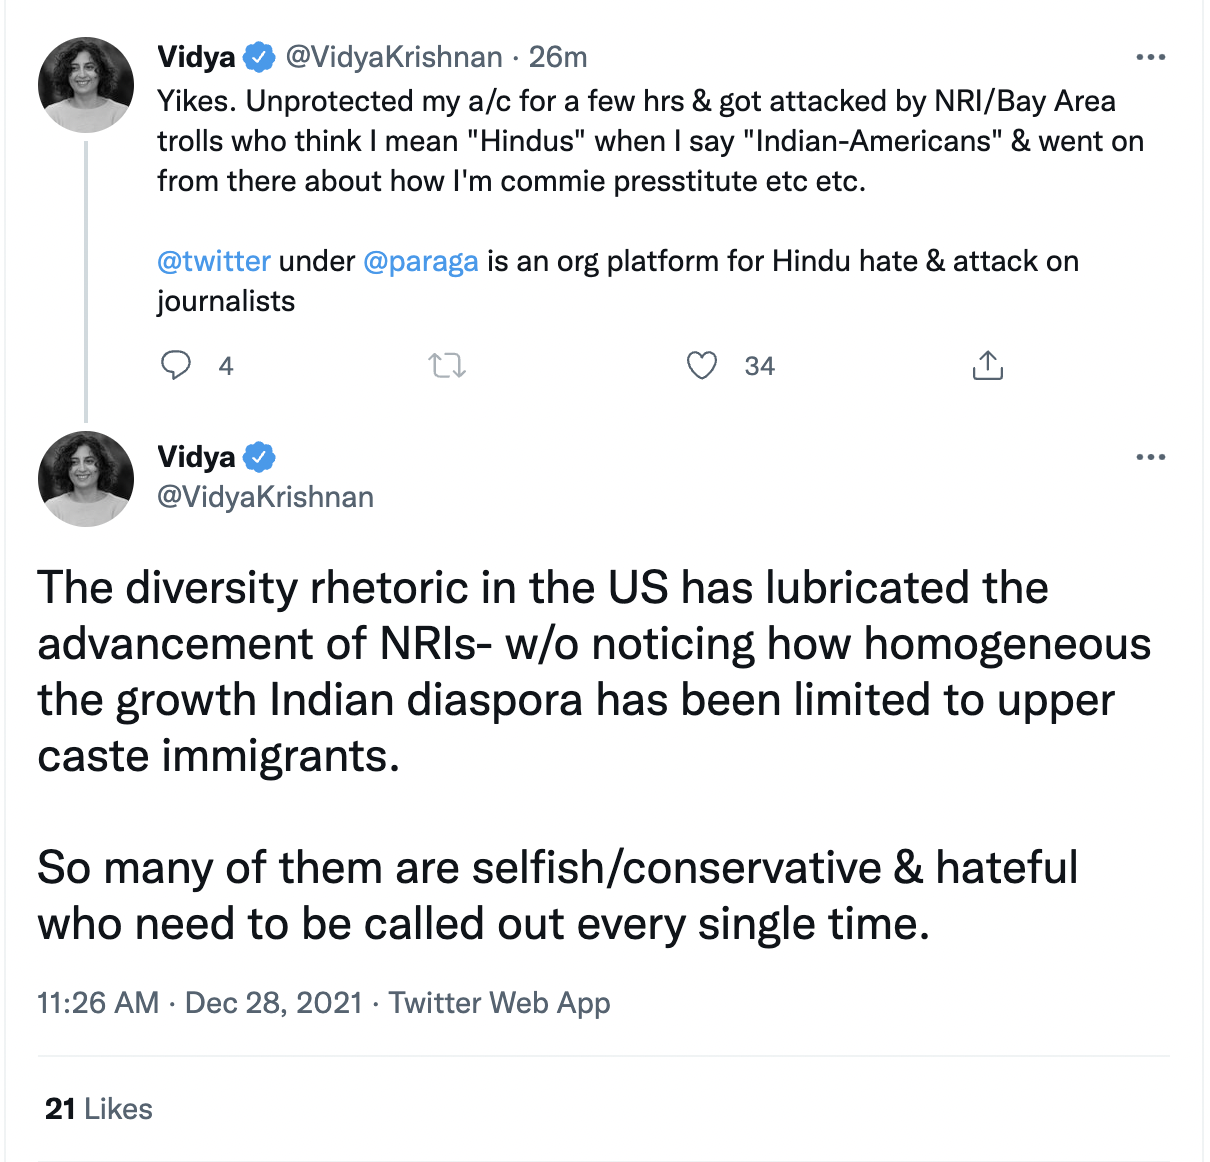Click verified badge on second Vidya name

259,457
